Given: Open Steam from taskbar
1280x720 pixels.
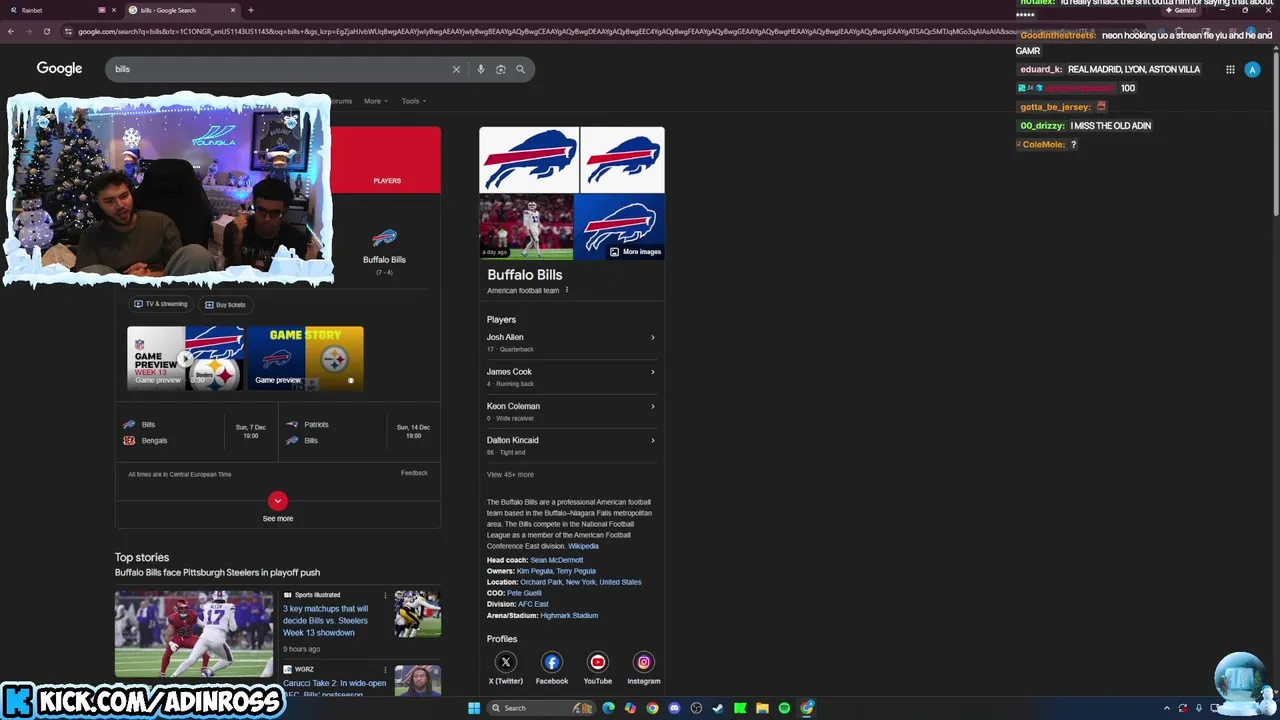Looking at the screenshot, I should 718,708.
